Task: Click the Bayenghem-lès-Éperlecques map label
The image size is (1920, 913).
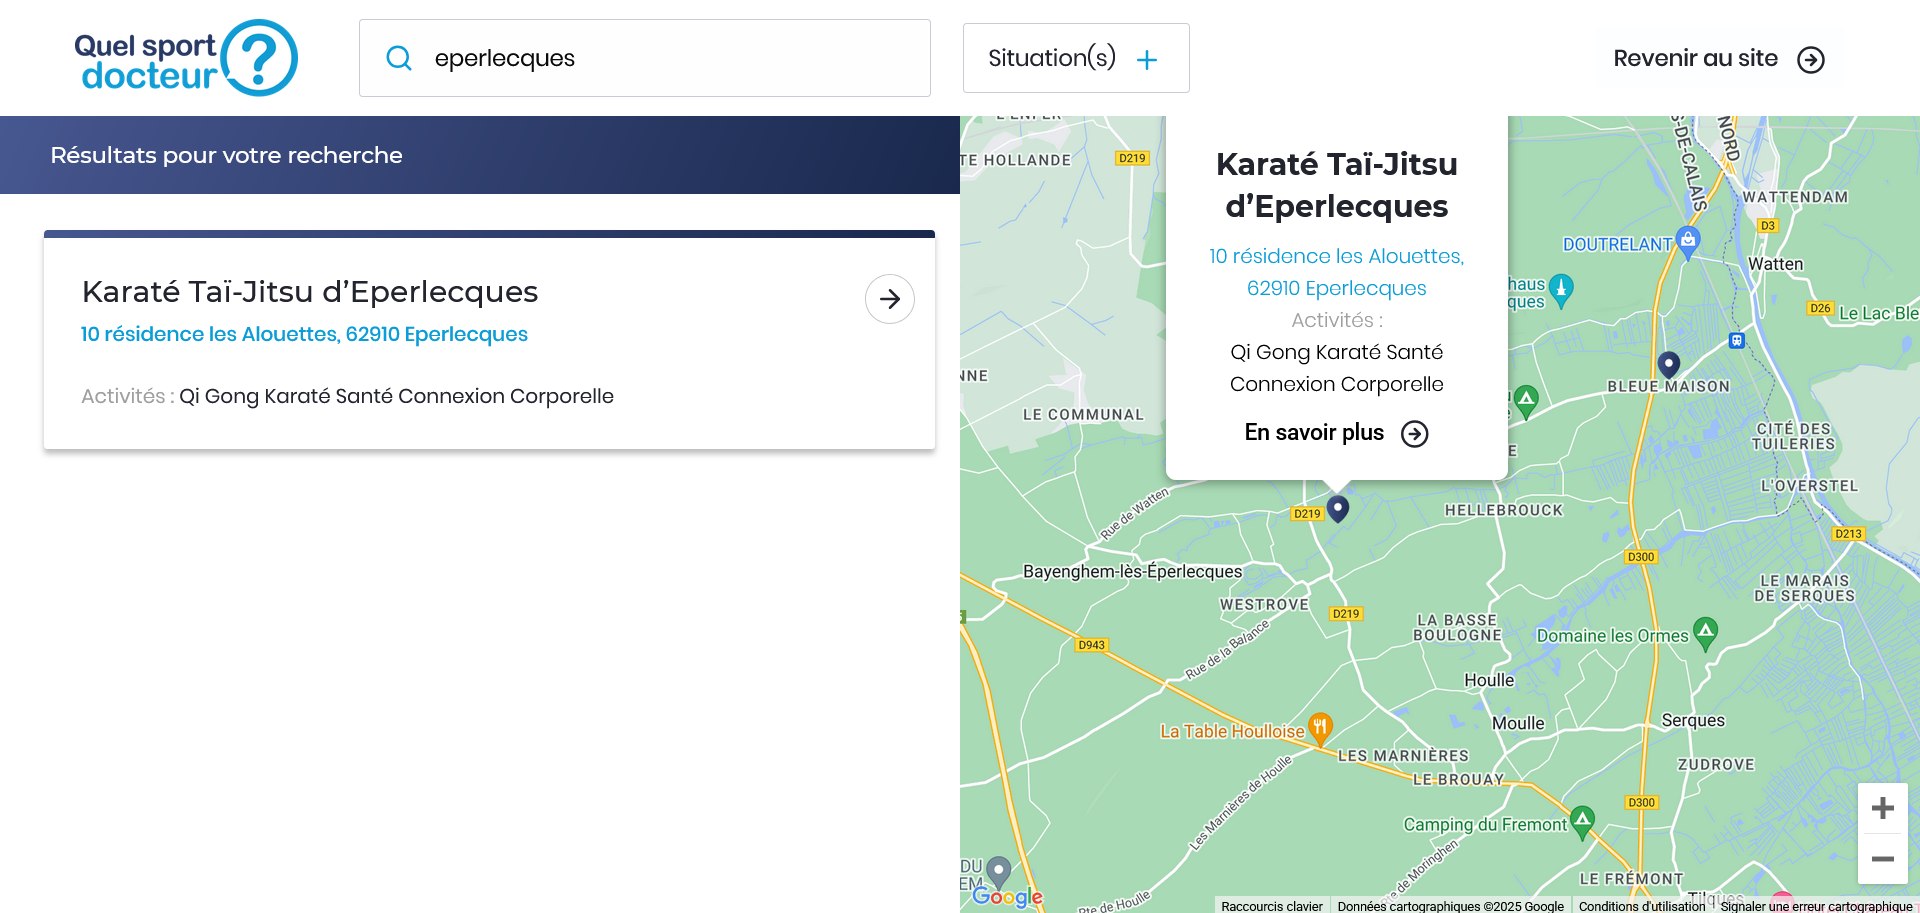Action: pos(1132,571)
